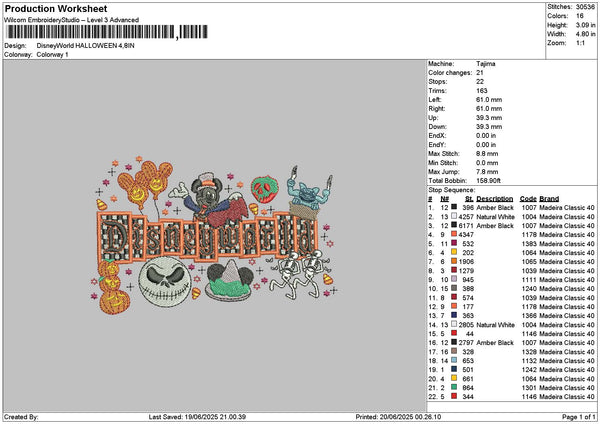Click the embroidery design preview image
The height and width of the screenshot is (424, 600).
pos(215,235)
